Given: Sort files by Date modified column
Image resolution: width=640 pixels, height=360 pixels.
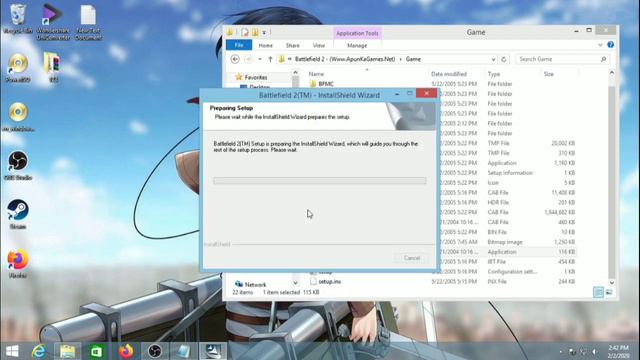Looking at the screenshot, I should point(449,74).
